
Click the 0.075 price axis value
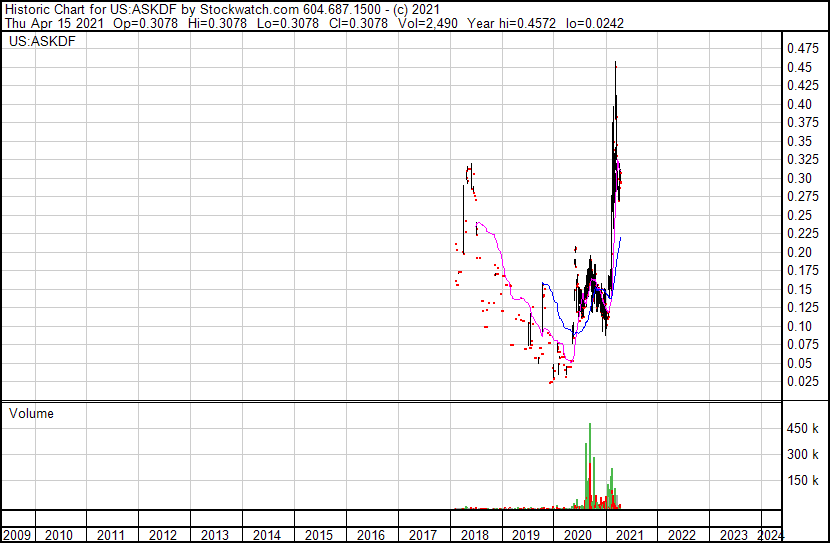pyautogui.click(x=803, y=345)
